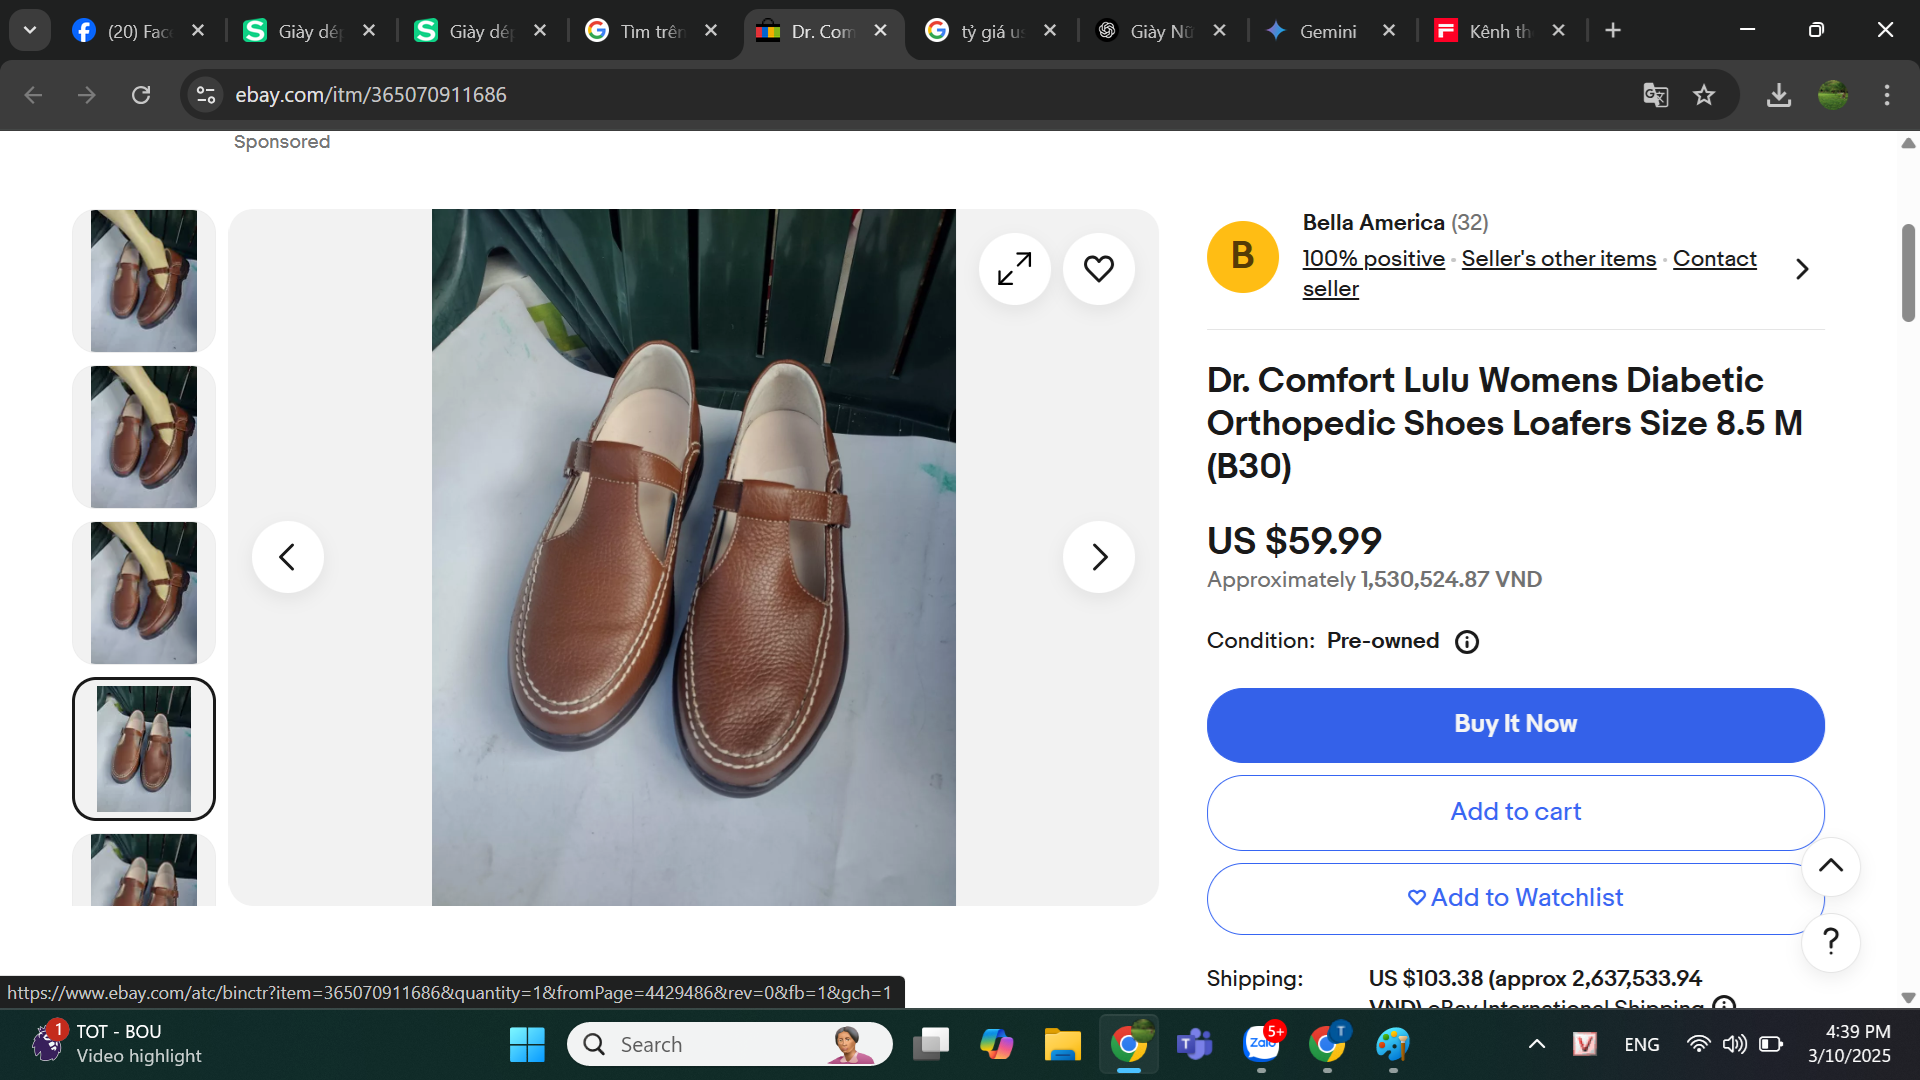Open the Downloads icon in Chrome toolbar
The width and height of the screenshot is (1920, 1080).
pos(1778,95)
